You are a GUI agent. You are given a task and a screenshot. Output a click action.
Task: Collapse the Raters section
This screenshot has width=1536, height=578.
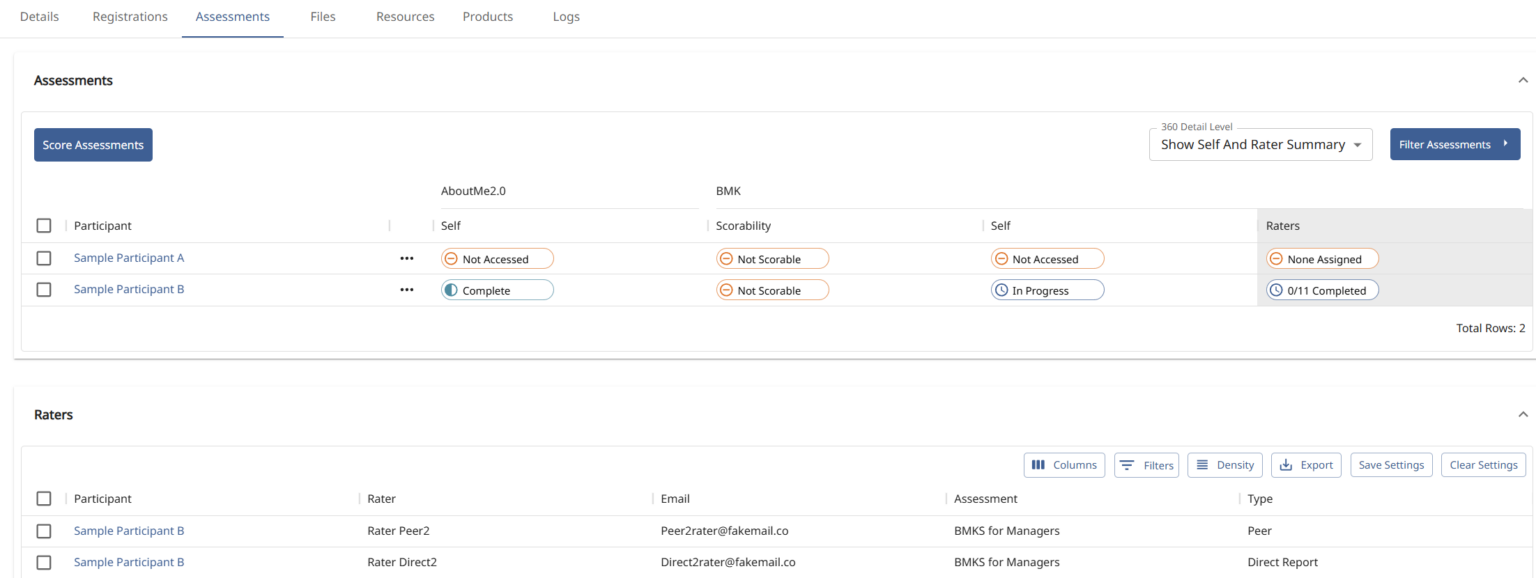[1522, 414]
